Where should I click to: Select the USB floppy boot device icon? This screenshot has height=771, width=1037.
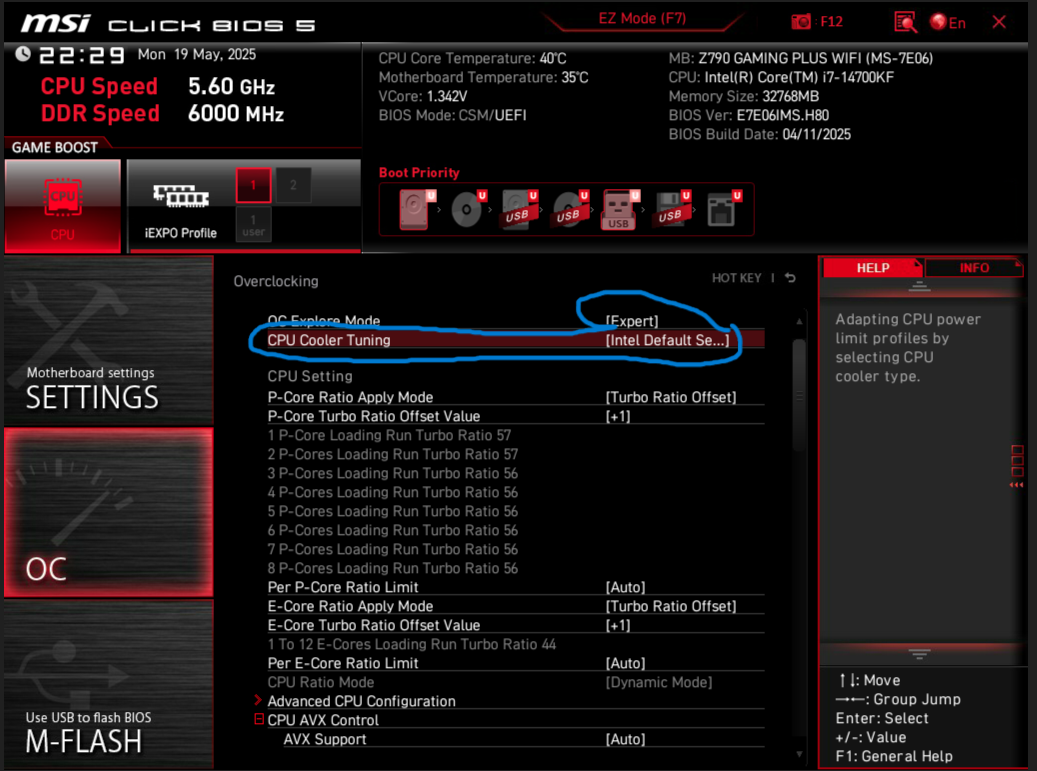pyautogui.click(x=672, y=209)
